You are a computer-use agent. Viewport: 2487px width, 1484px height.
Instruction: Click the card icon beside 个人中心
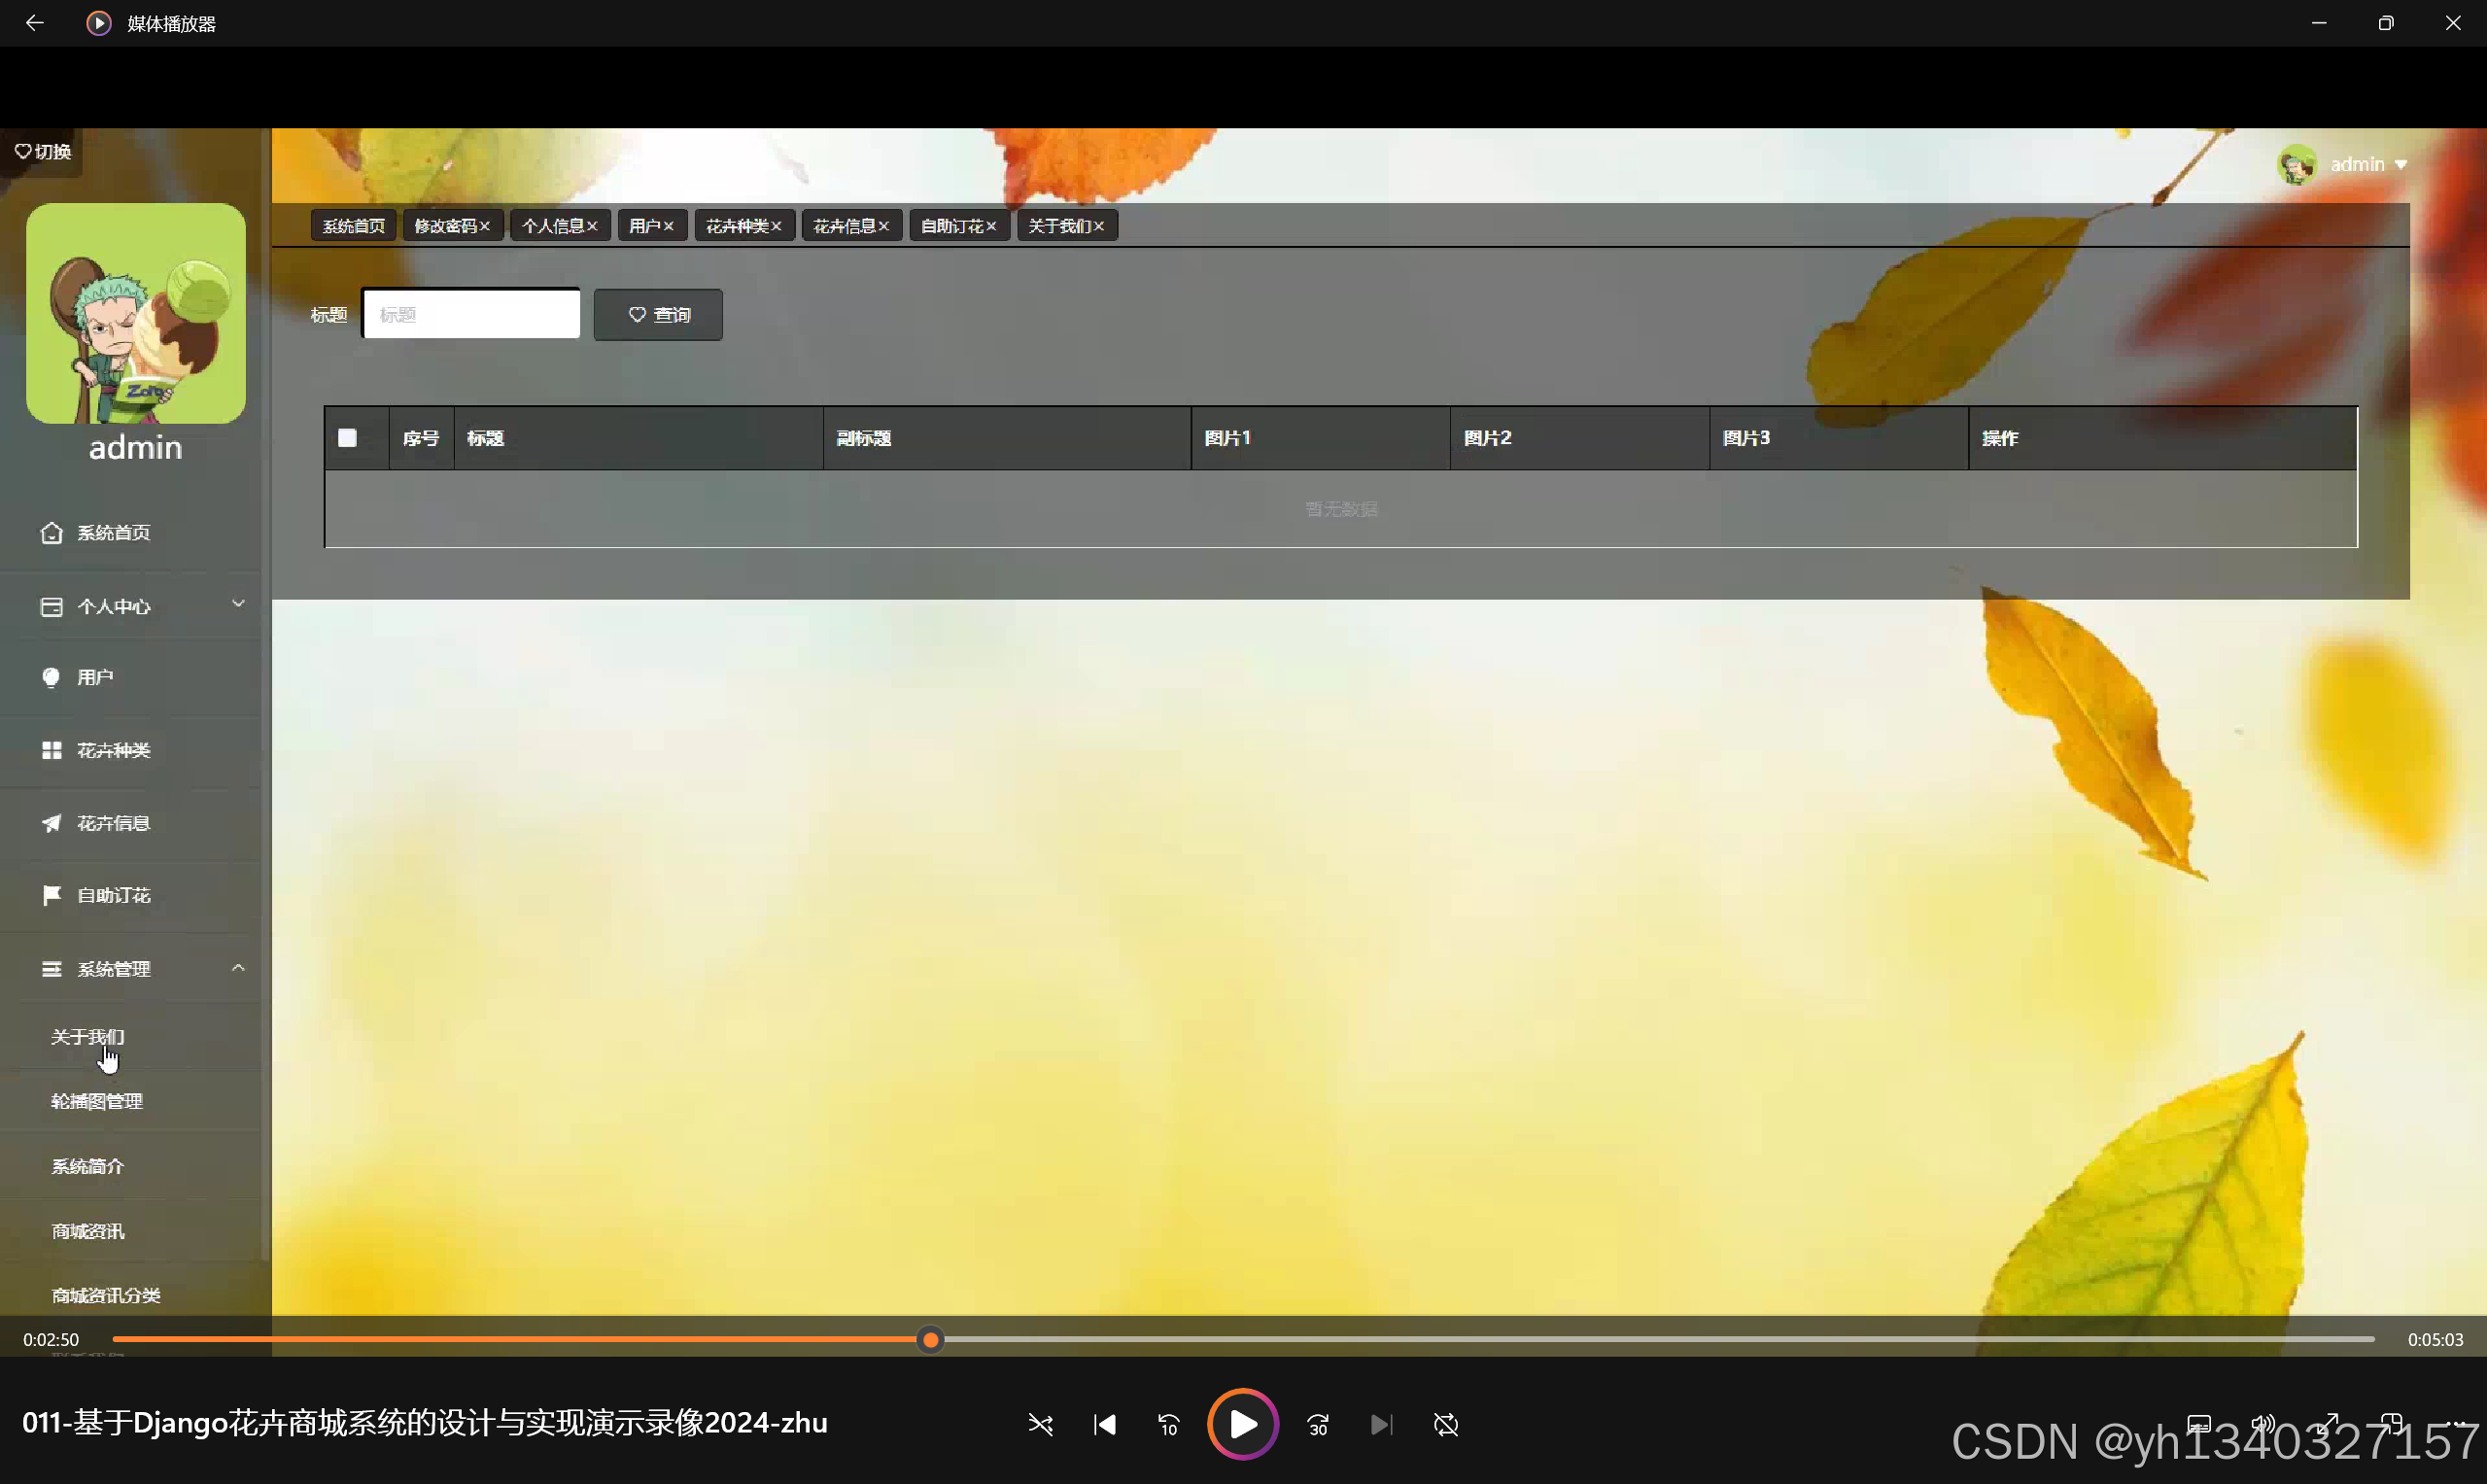(x=51, y=607)
